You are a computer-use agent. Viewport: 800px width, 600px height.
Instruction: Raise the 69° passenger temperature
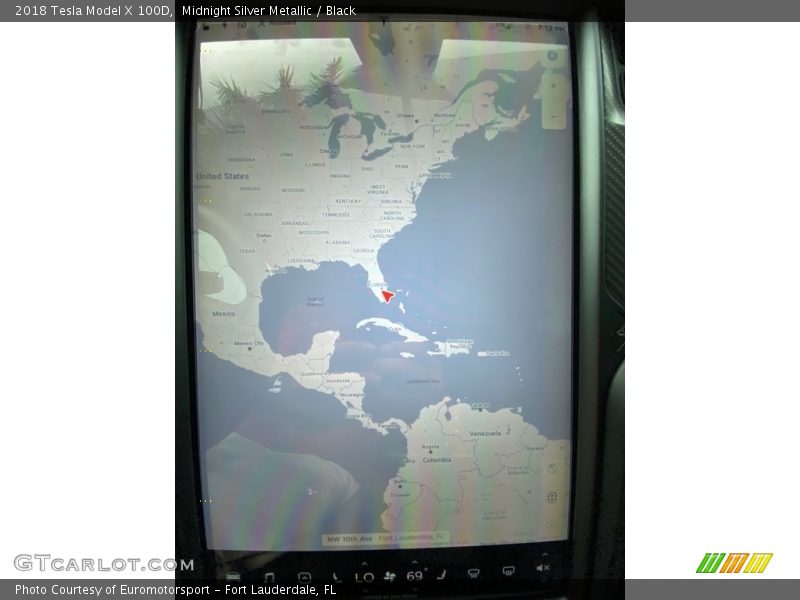point(414,562)
